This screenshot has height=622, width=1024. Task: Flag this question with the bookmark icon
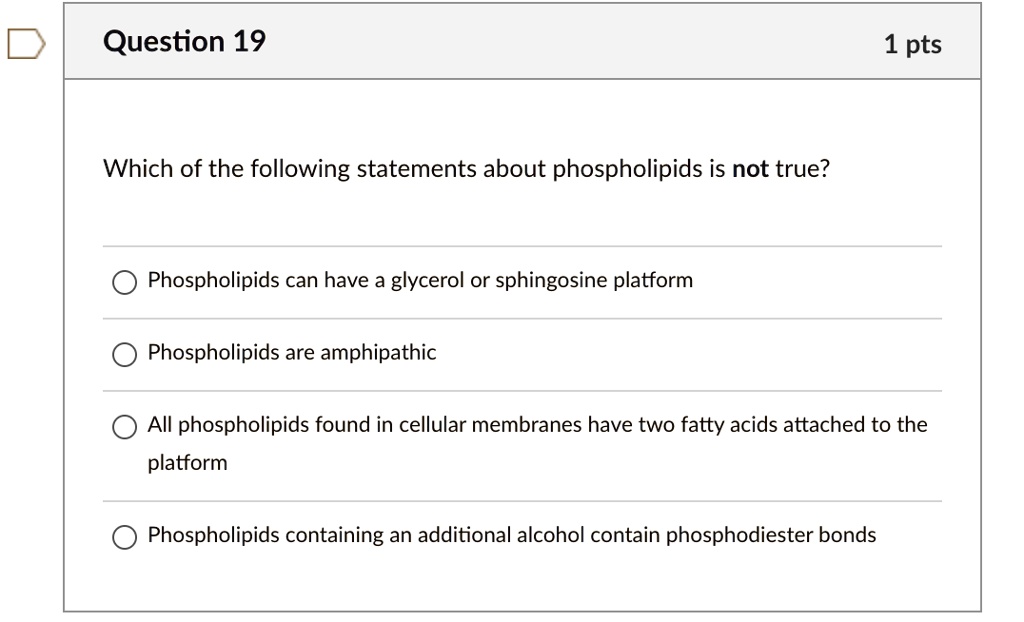27,45
